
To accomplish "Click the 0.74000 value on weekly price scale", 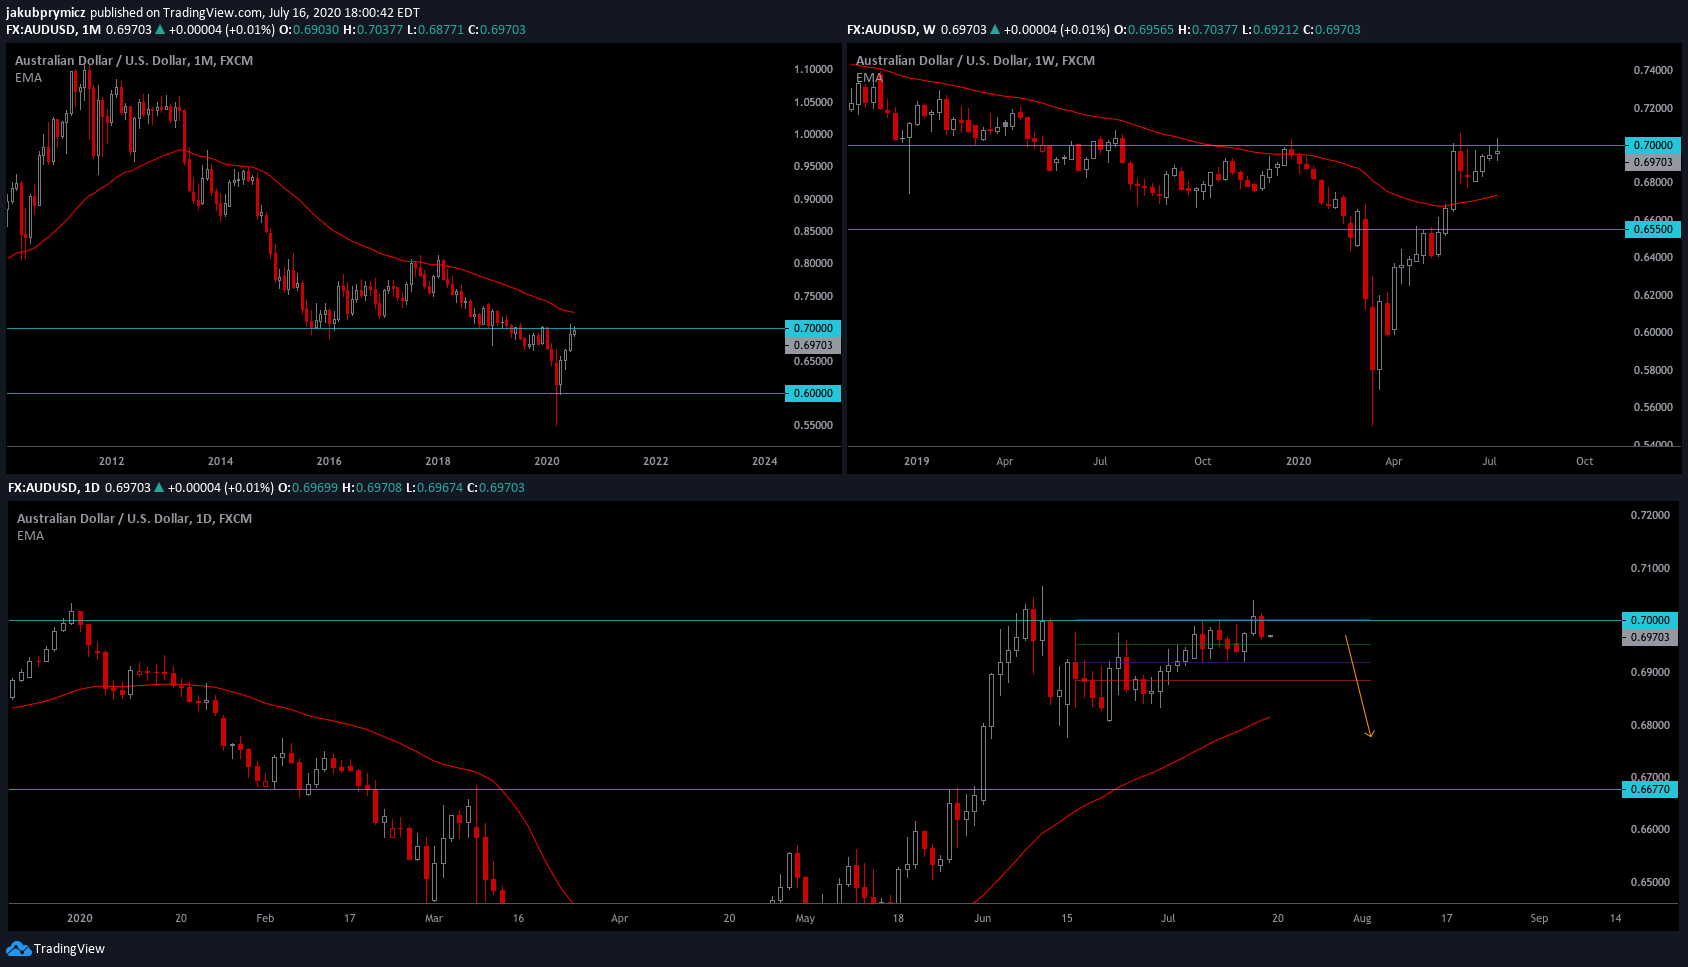I will 1653,70.
